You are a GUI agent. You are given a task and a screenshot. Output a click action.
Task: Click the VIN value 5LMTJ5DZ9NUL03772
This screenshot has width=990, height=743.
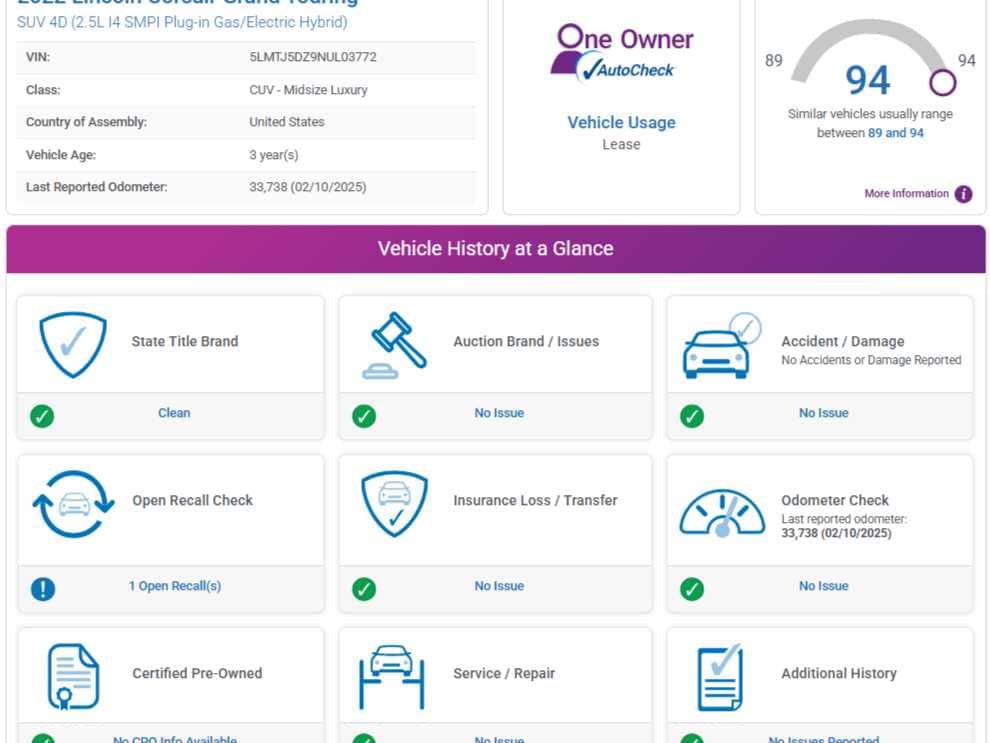pos(313,57)
